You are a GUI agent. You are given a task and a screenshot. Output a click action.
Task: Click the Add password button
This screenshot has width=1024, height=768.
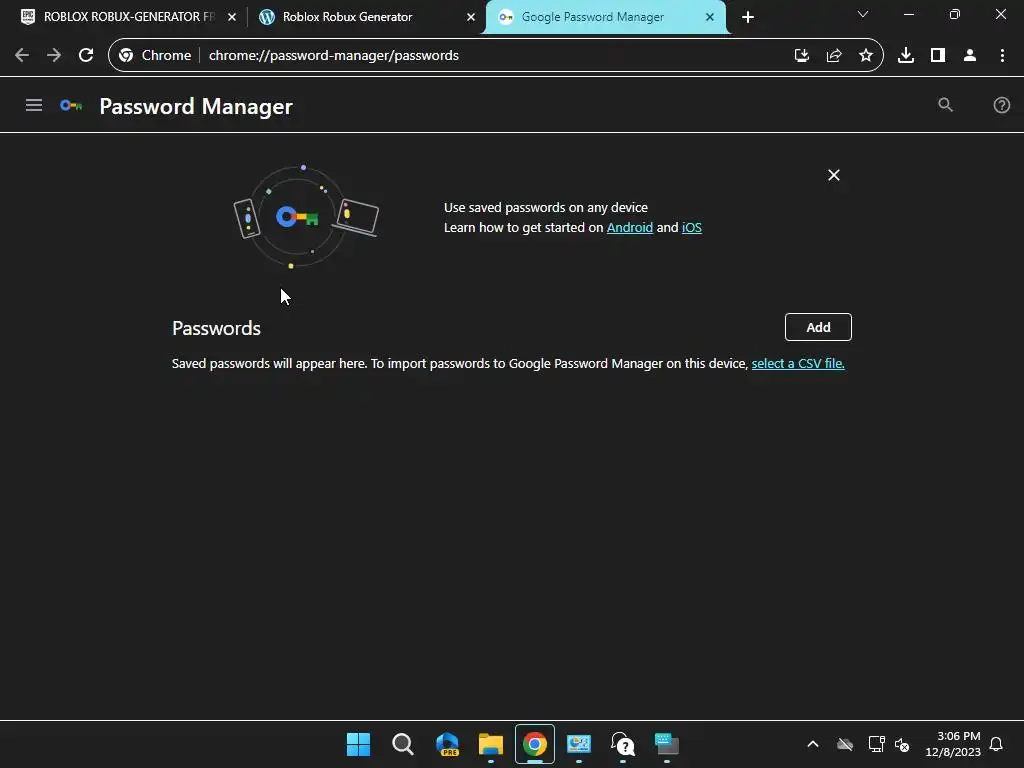tap(818, 327)
